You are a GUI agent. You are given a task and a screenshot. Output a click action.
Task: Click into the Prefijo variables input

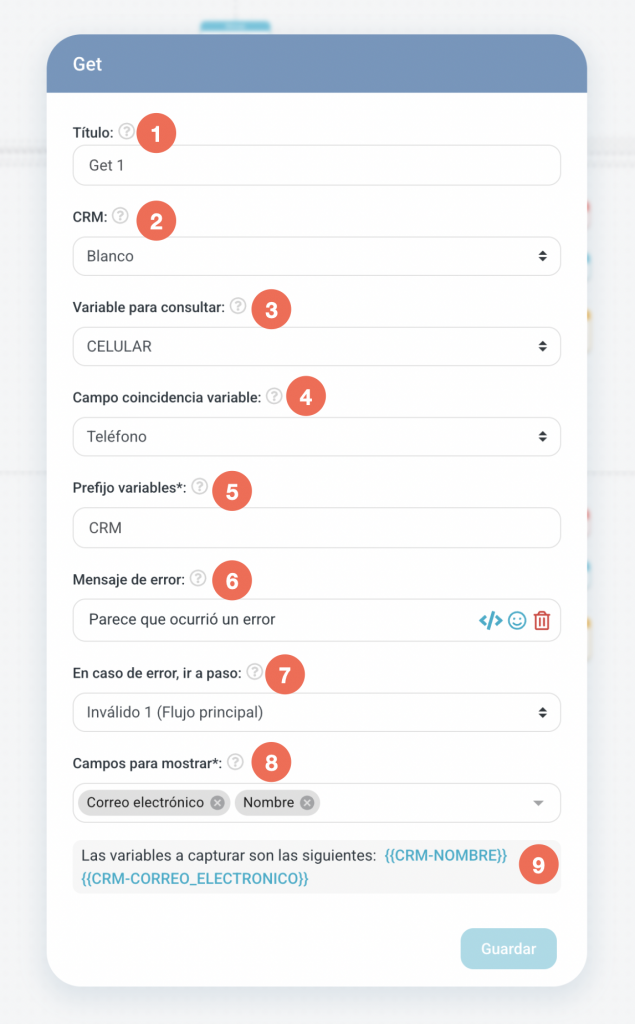point(316,527)
